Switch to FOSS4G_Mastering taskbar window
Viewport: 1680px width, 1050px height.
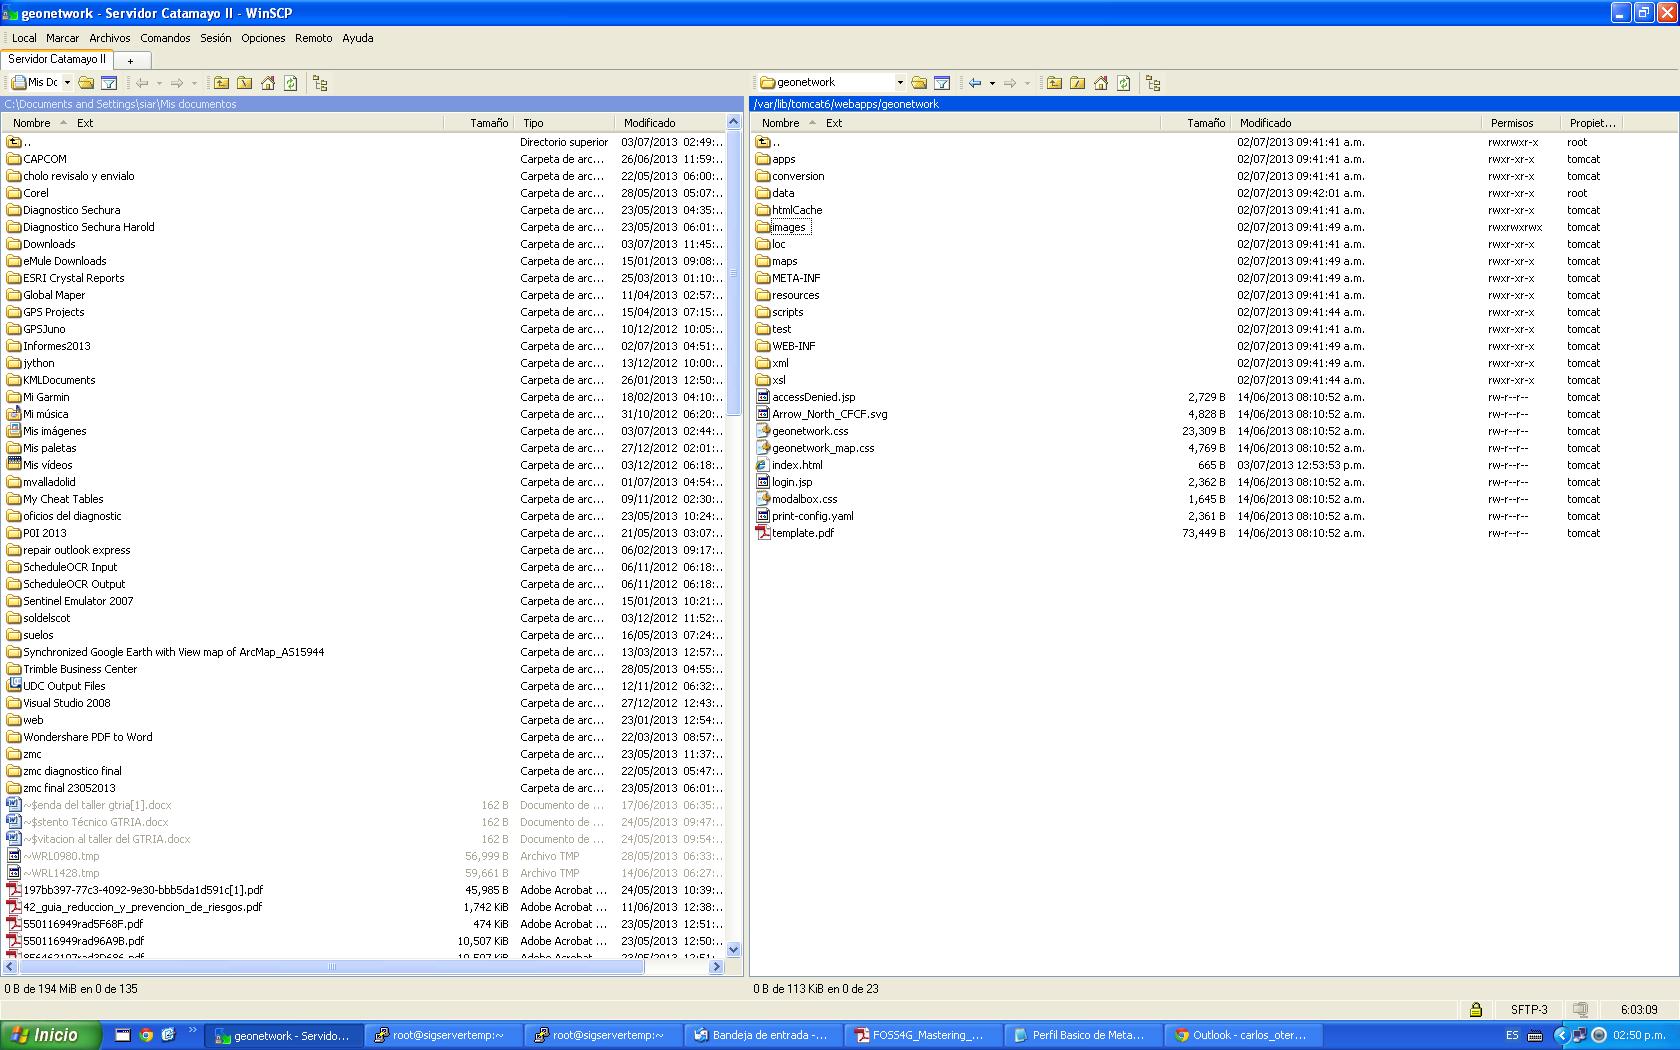click(922, 1035)
